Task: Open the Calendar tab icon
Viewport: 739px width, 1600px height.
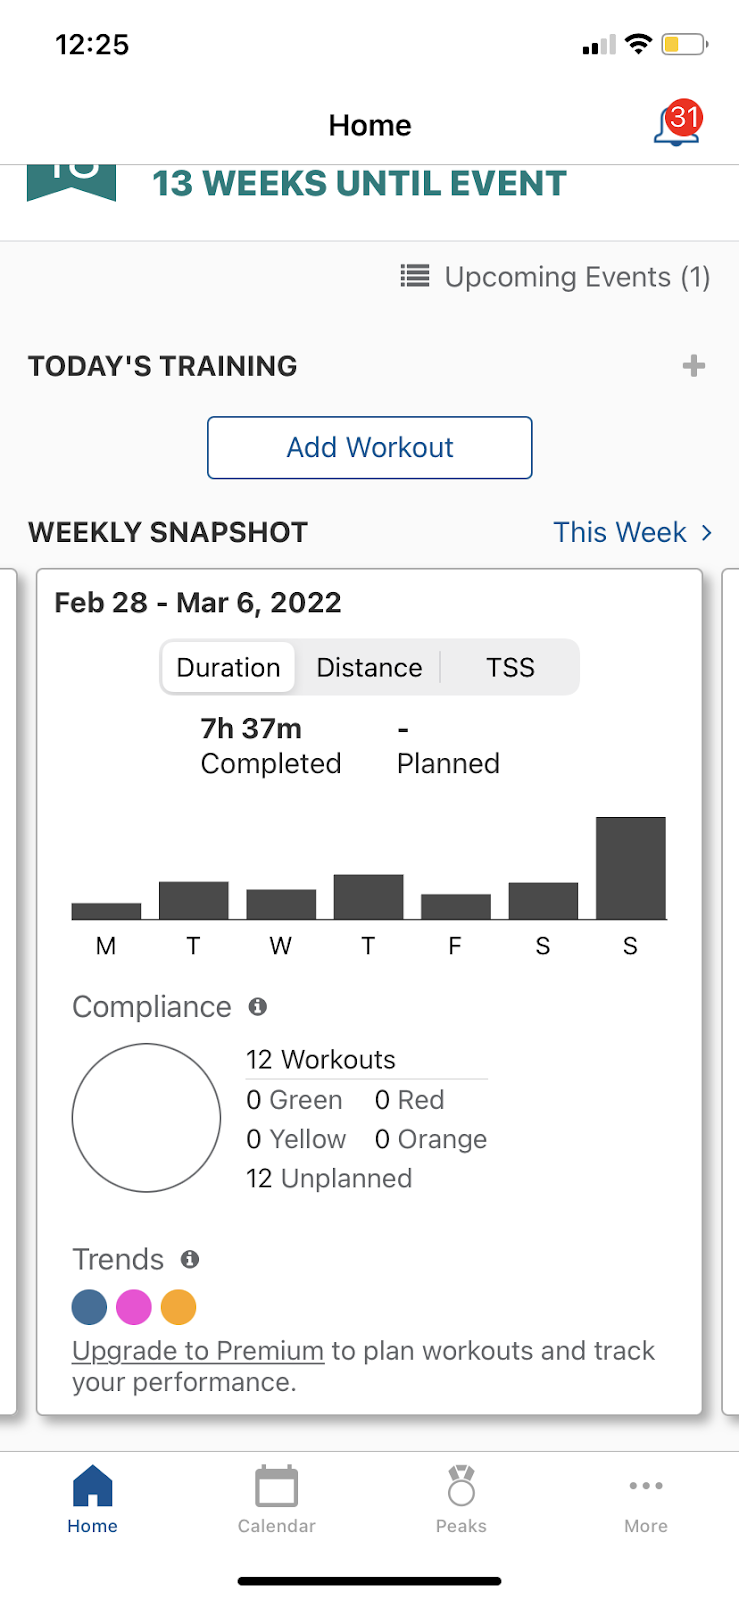Action: click(276, 1486)
